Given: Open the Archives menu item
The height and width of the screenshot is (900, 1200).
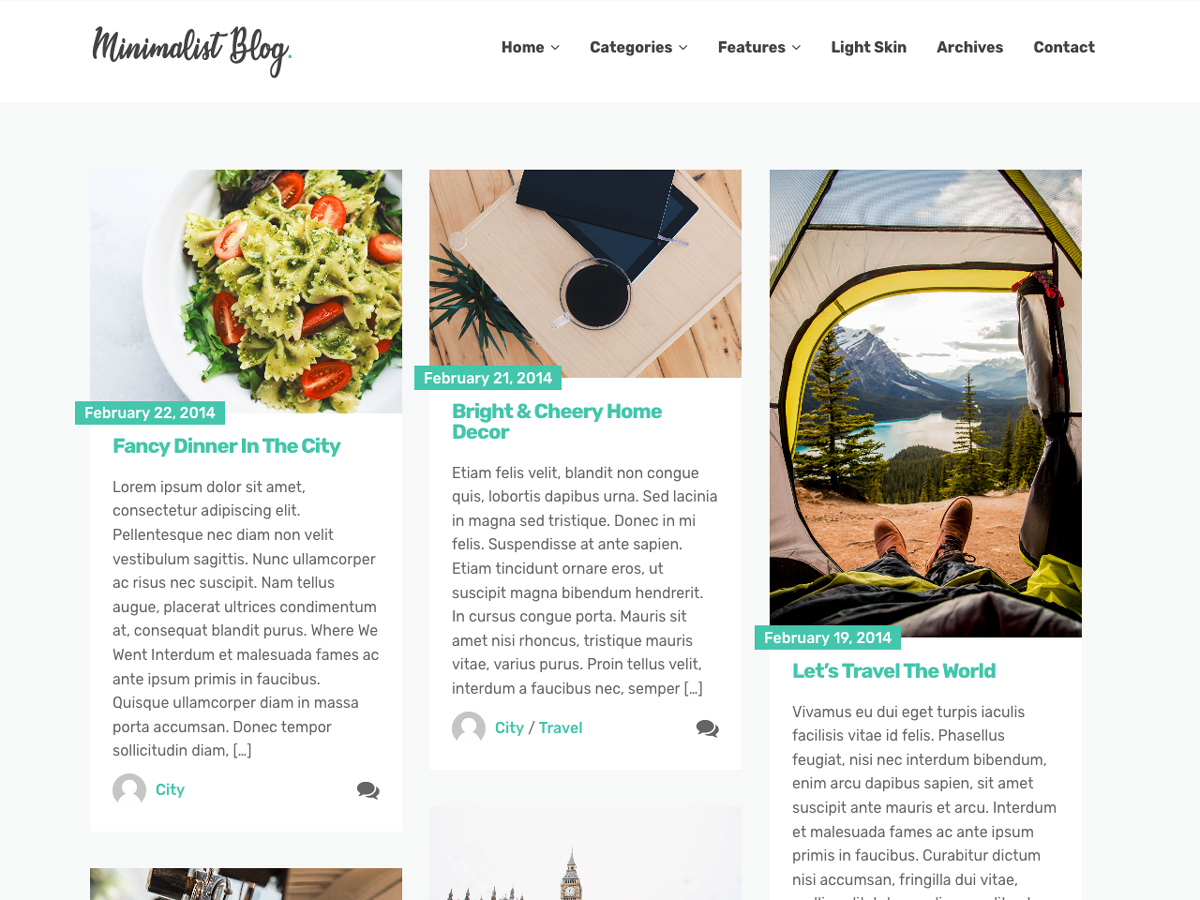Looking at the screenshot, I should [969, 47].
